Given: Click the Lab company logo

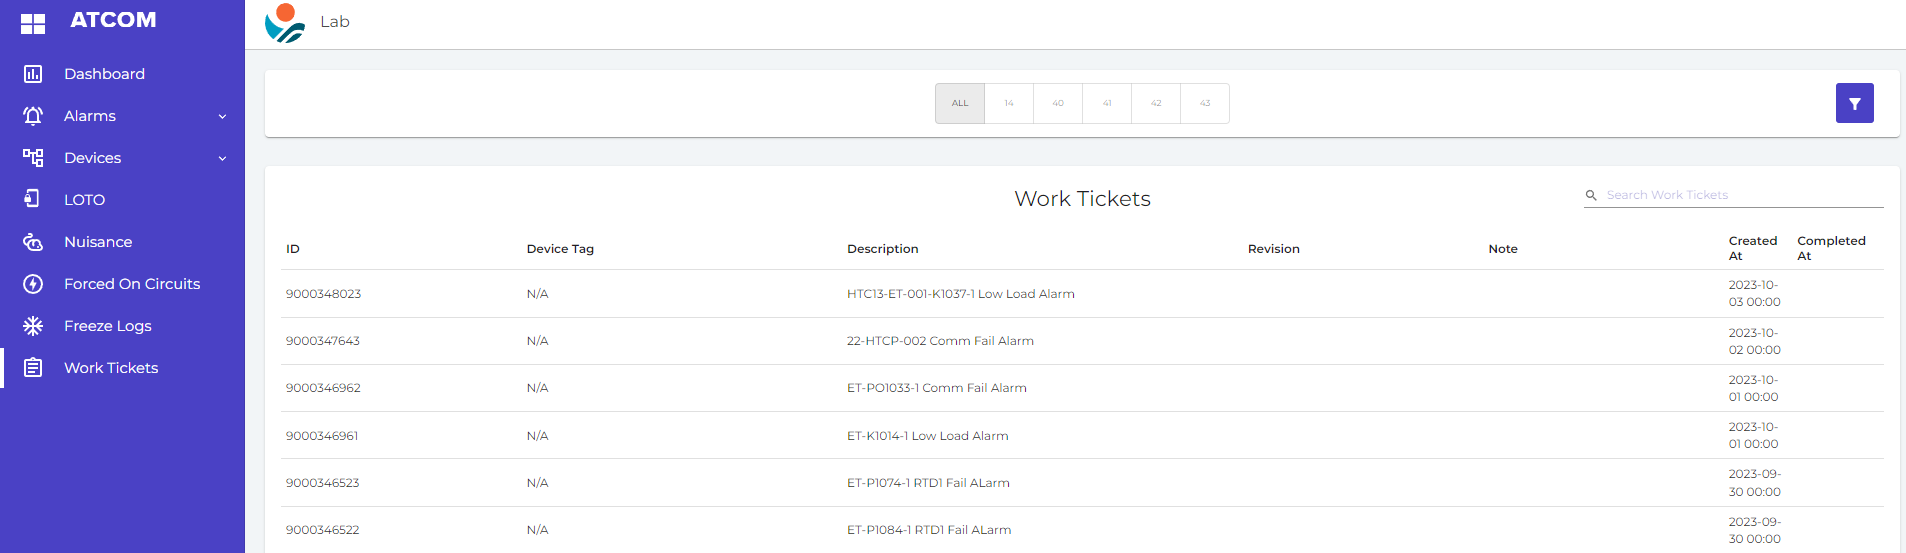Looking at the screenshot, I should point(285,23).
